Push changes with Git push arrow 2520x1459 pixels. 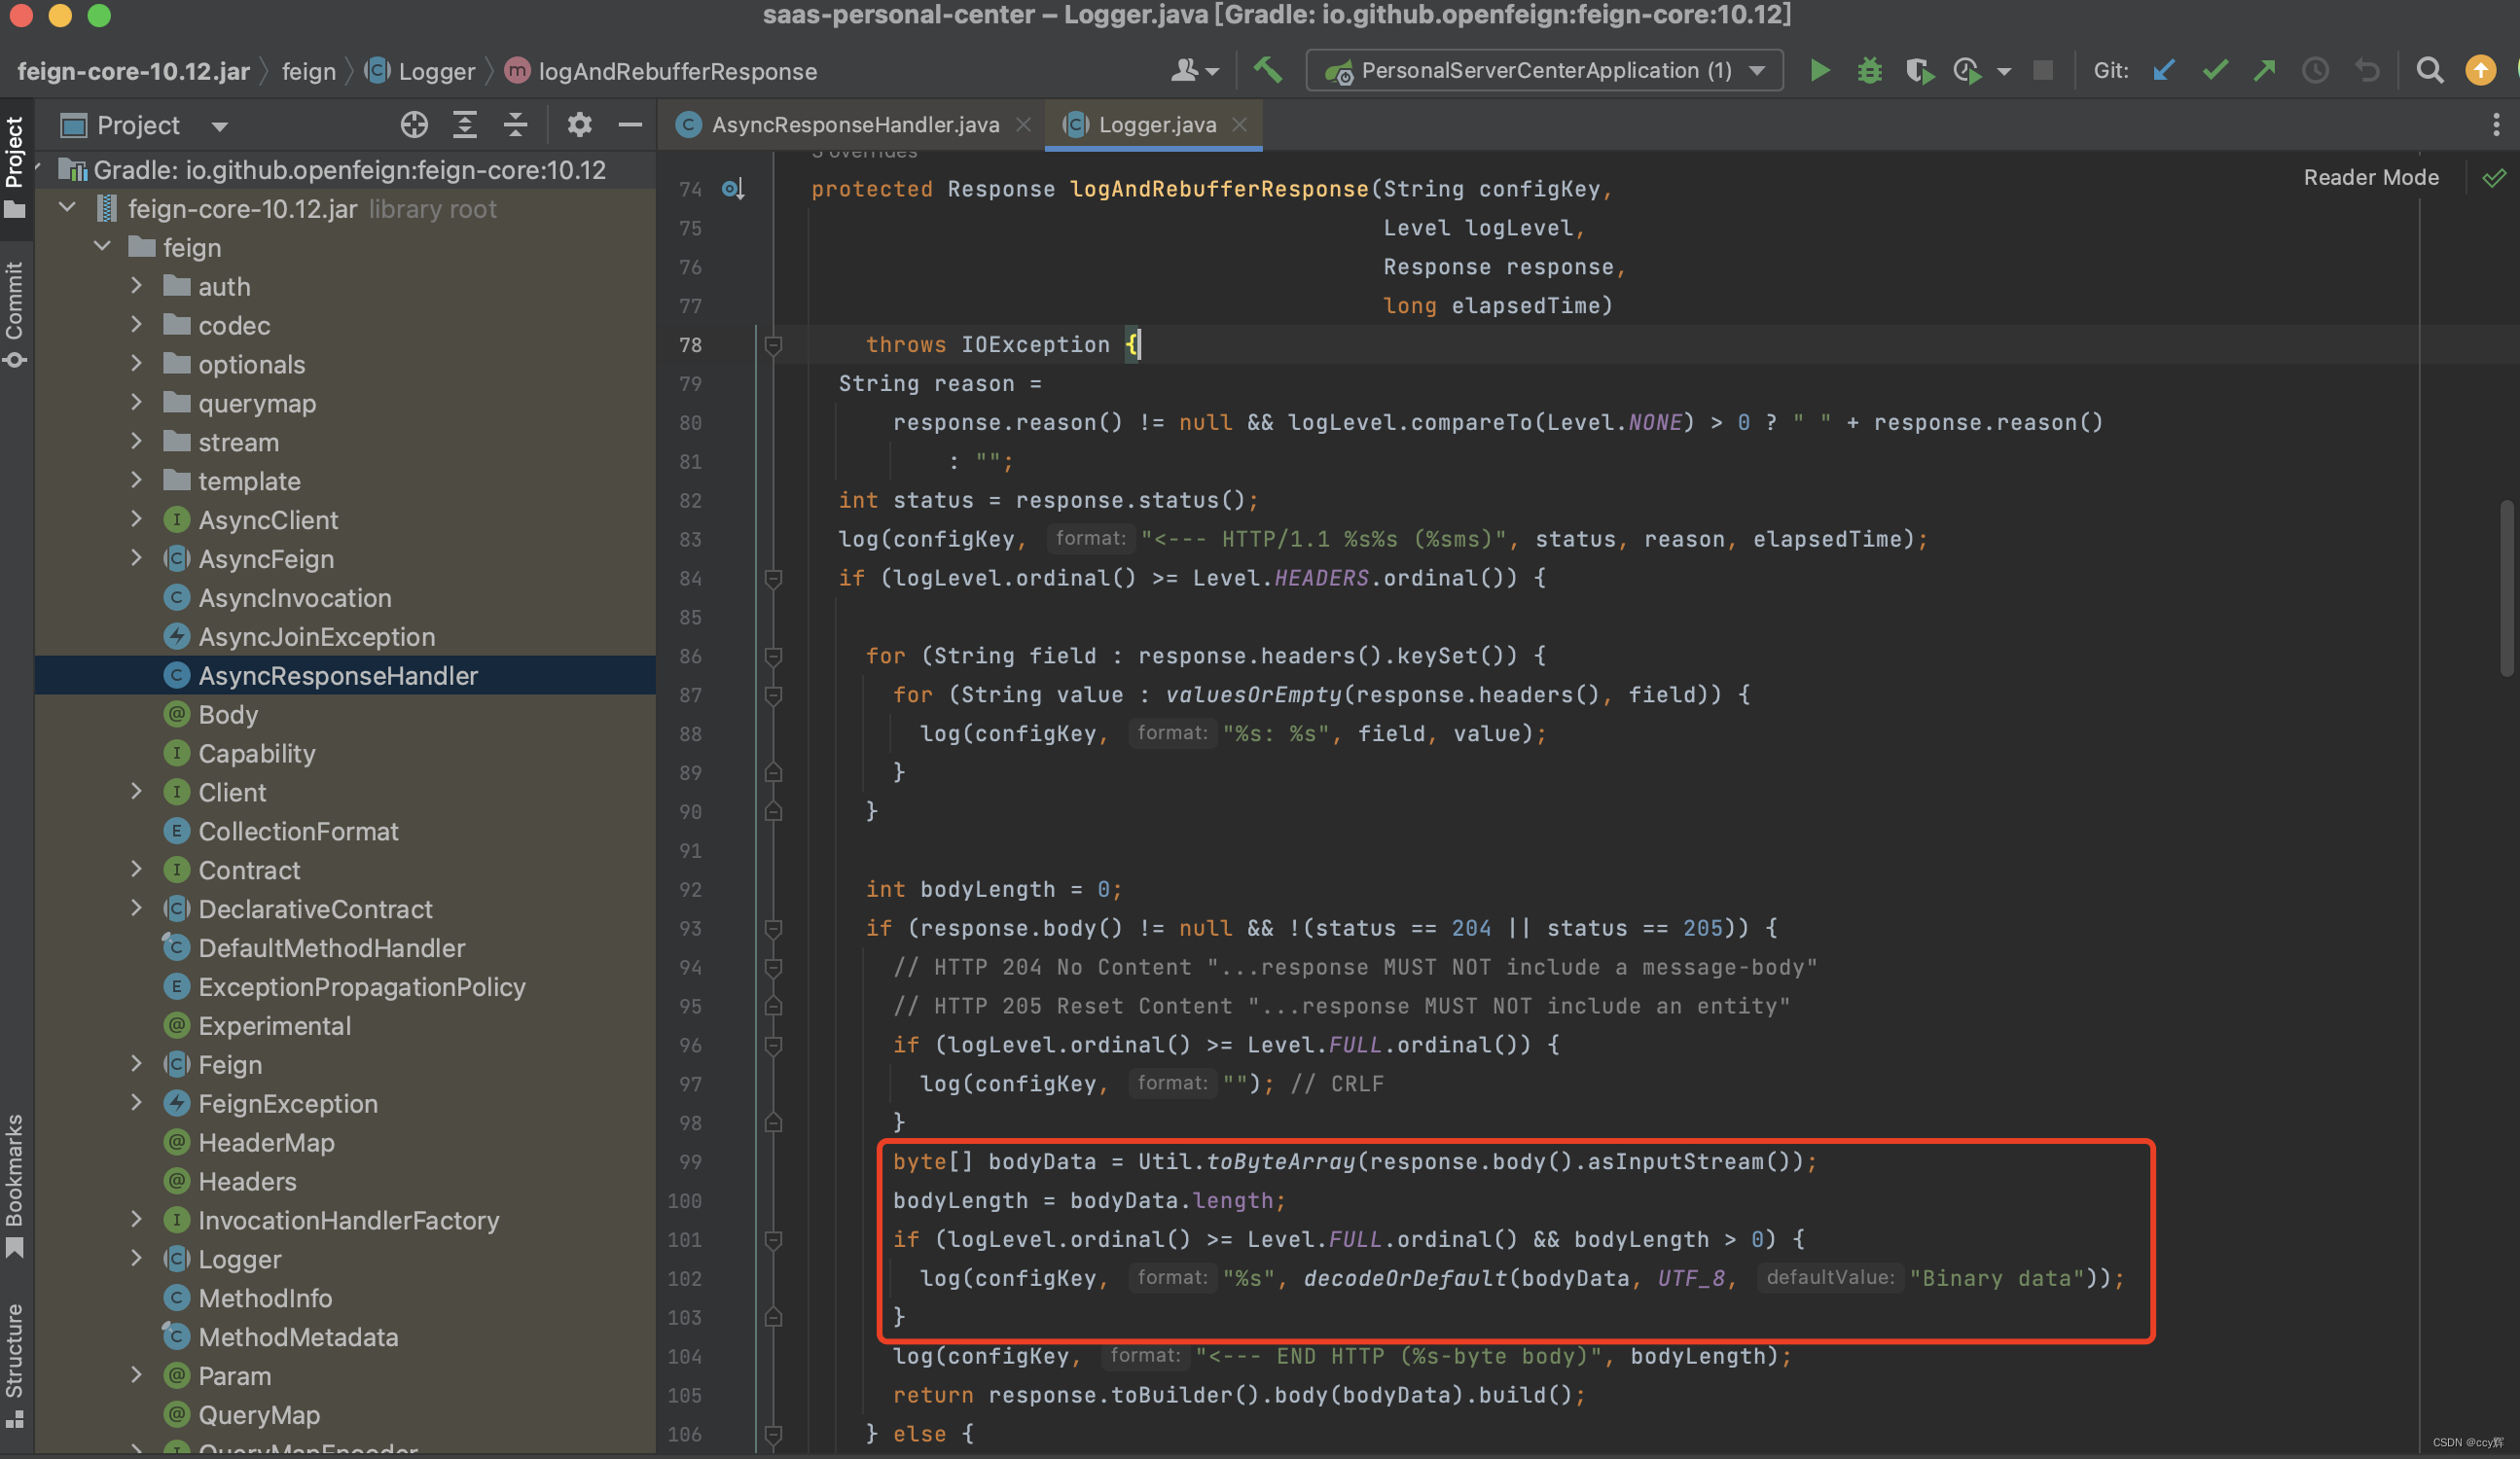(2265, 71)
